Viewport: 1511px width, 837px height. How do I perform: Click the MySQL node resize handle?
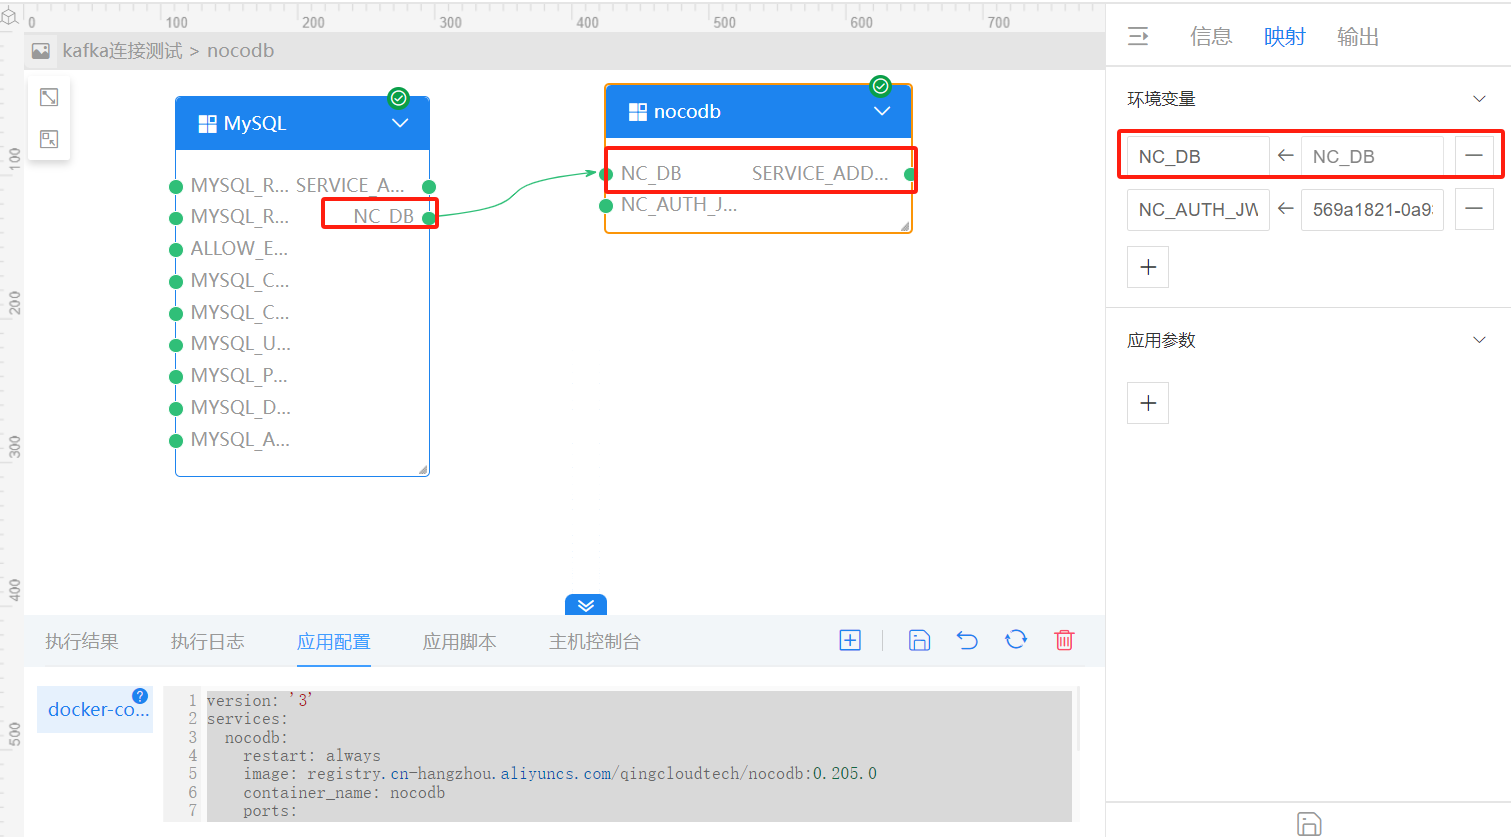pos(423,469)
